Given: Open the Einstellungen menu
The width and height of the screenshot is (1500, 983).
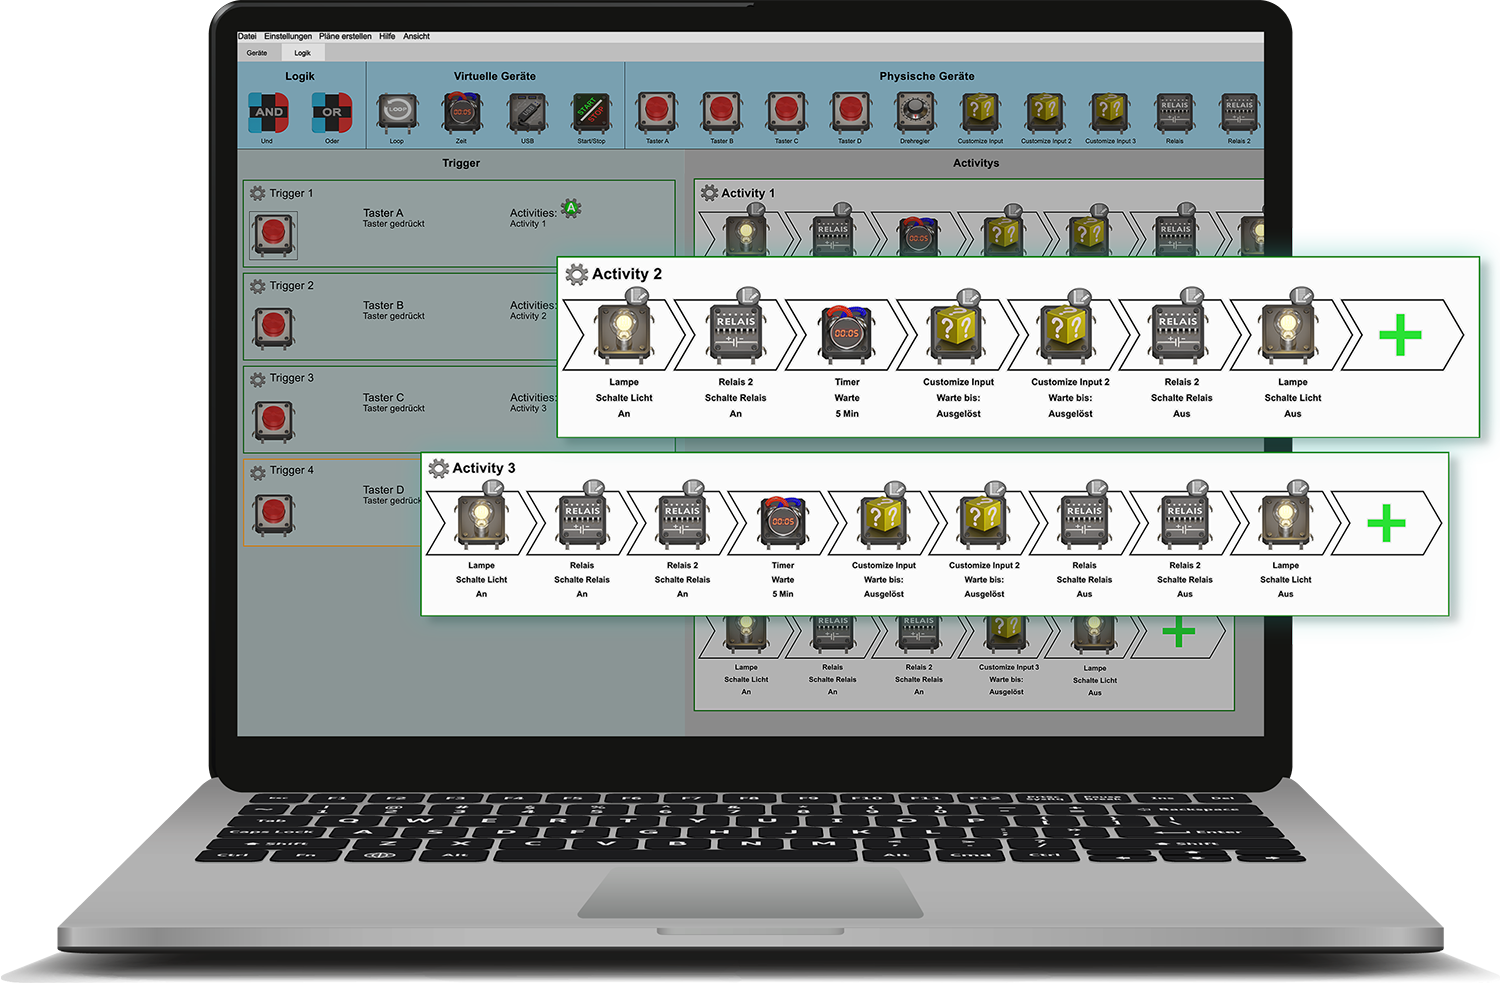Looking at the screenshot, I should click(x=288, y=36).
